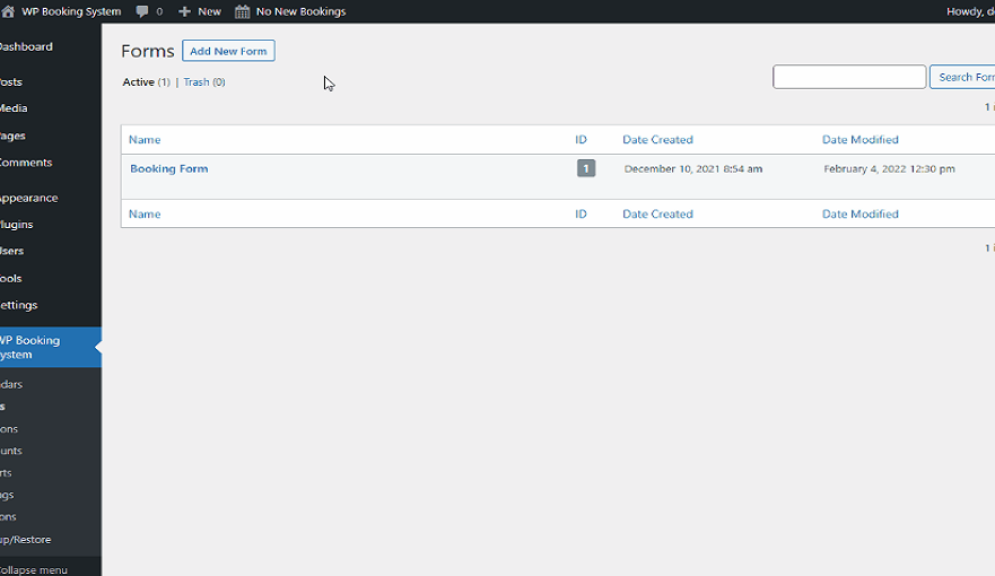
Task: Click inside the search forms field
Action: click(x=848, y=76)
